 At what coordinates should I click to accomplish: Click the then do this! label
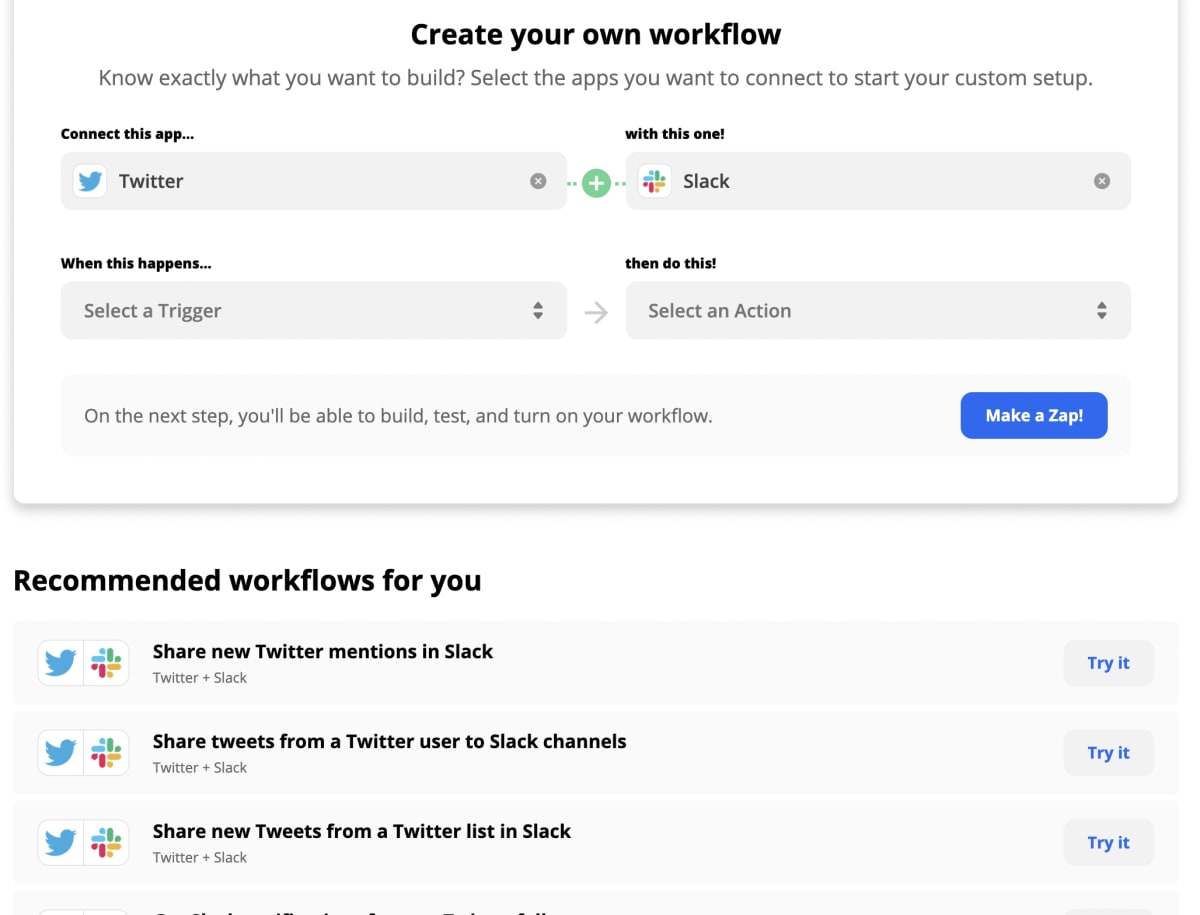click(x=671, y=264)
